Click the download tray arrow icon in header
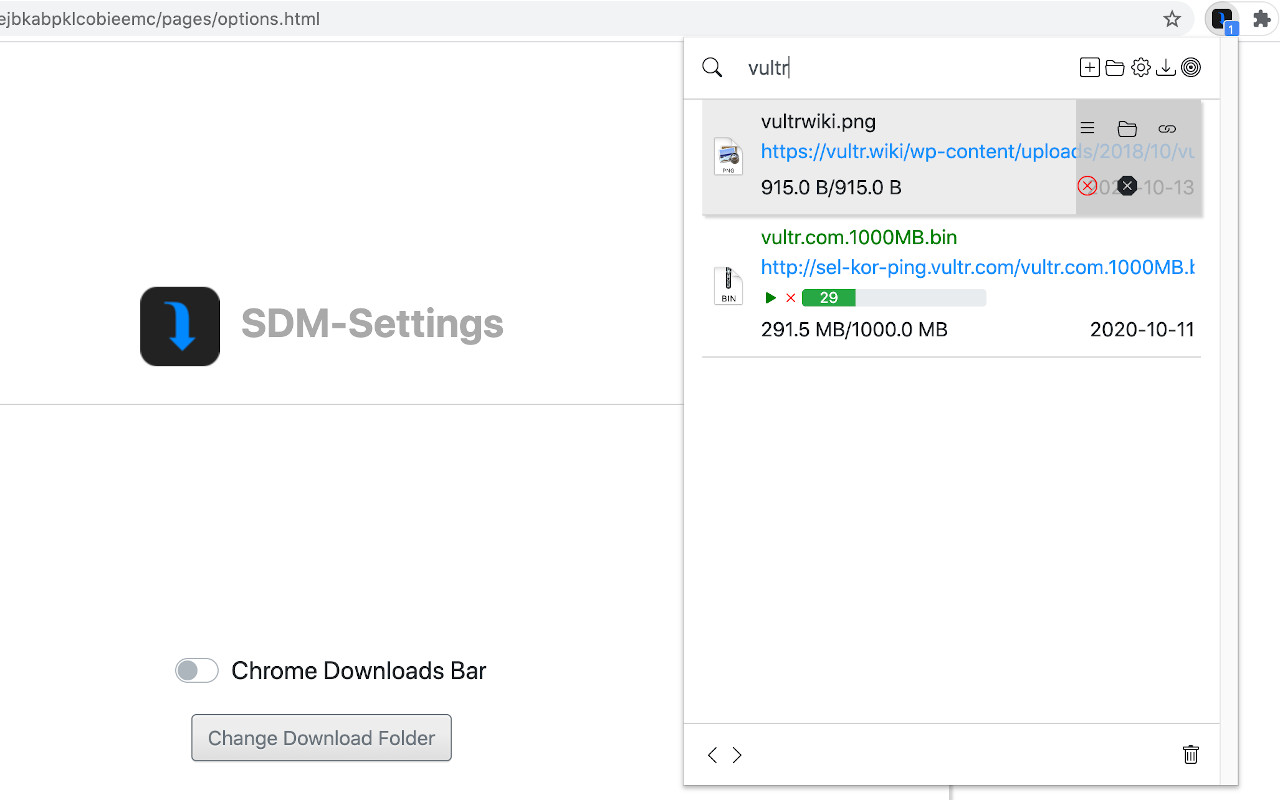1280x800 pixels. coord(1166,67)
